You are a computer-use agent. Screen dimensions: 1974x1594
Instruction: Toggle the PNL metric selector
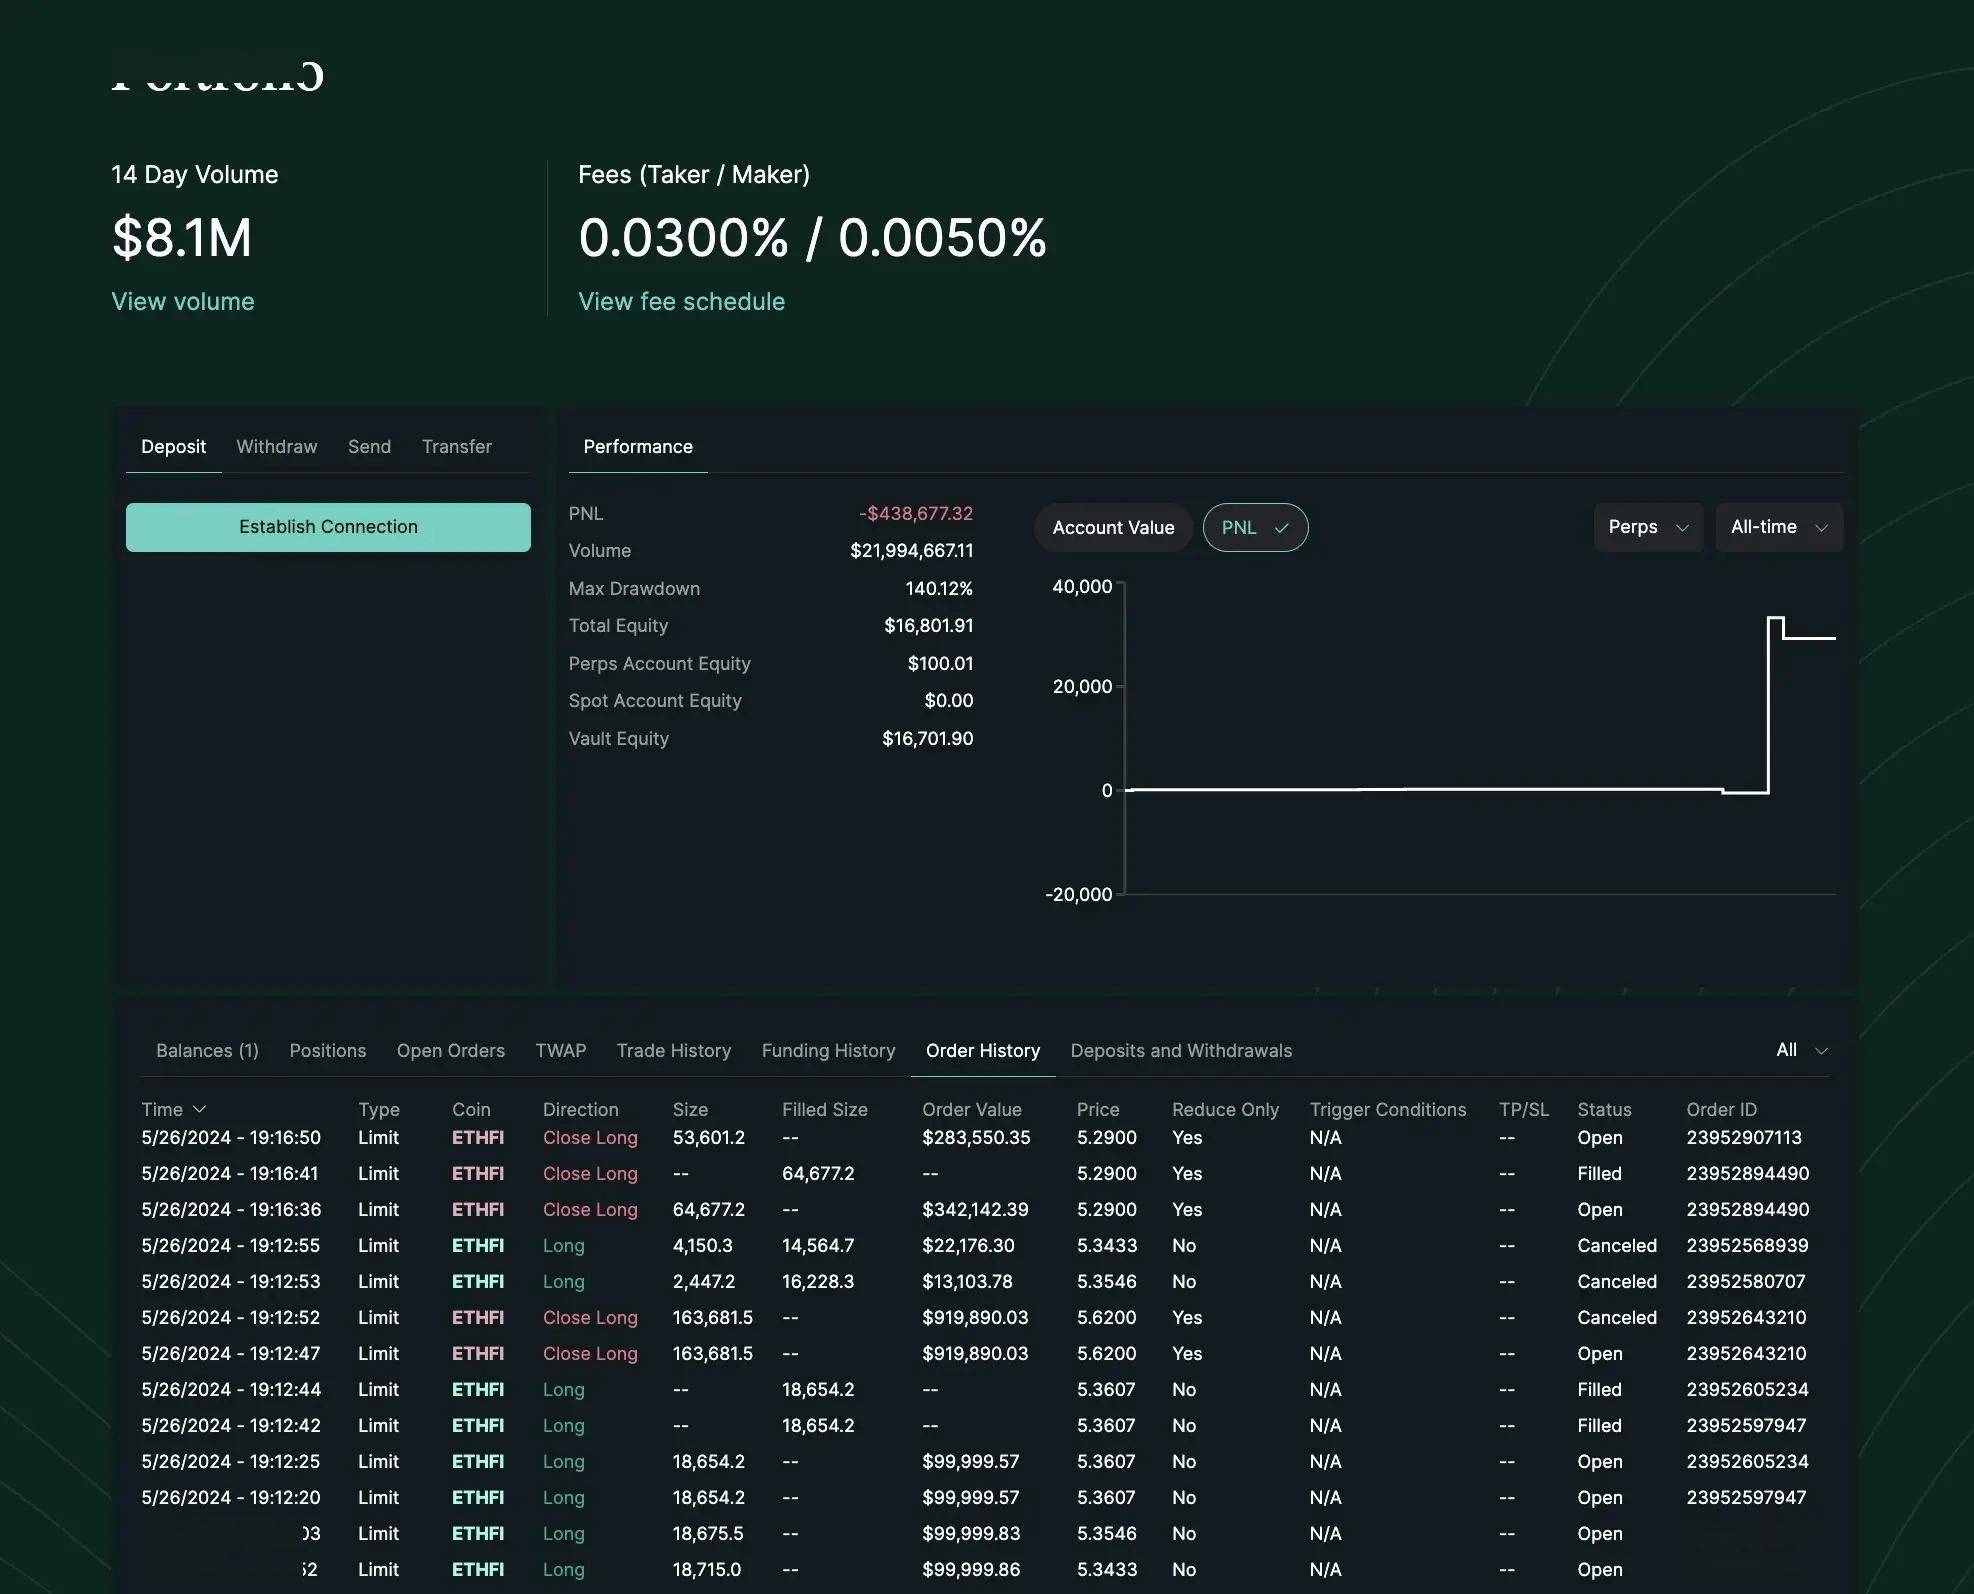pyautogui.click(x=1254, y=527)
